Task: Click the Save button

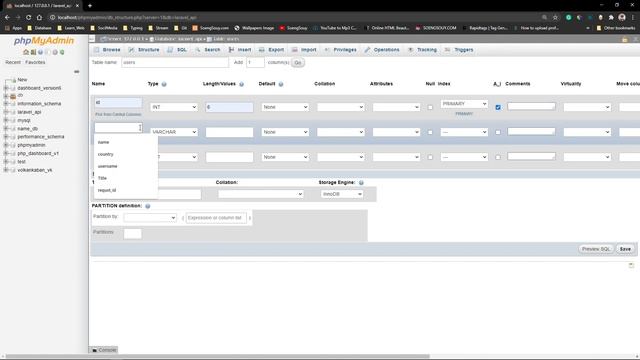Action: 625,249
